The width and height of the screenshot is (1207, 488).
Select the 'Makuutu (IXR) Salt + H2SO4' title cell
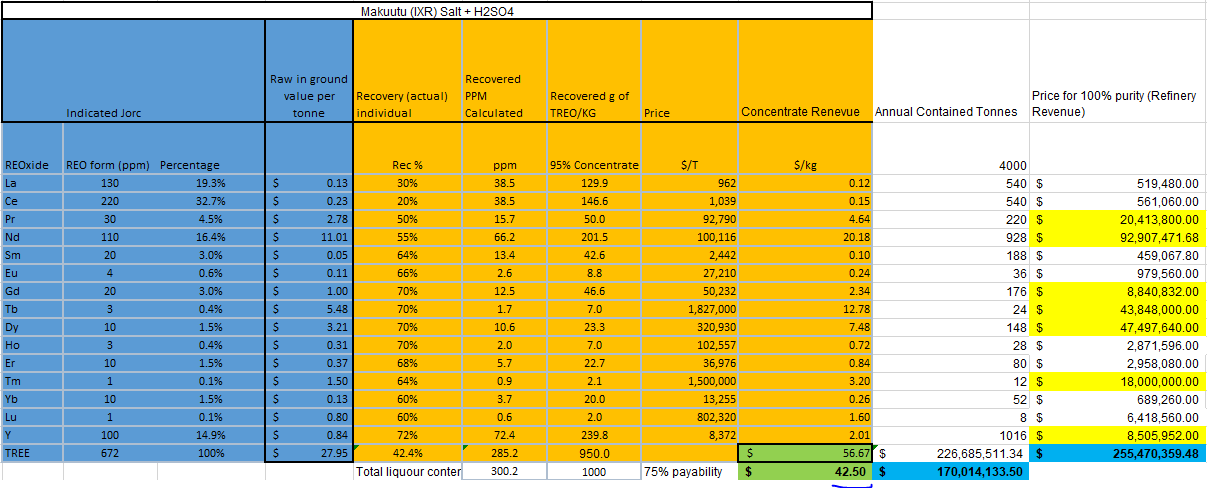[x=436, y=10]
